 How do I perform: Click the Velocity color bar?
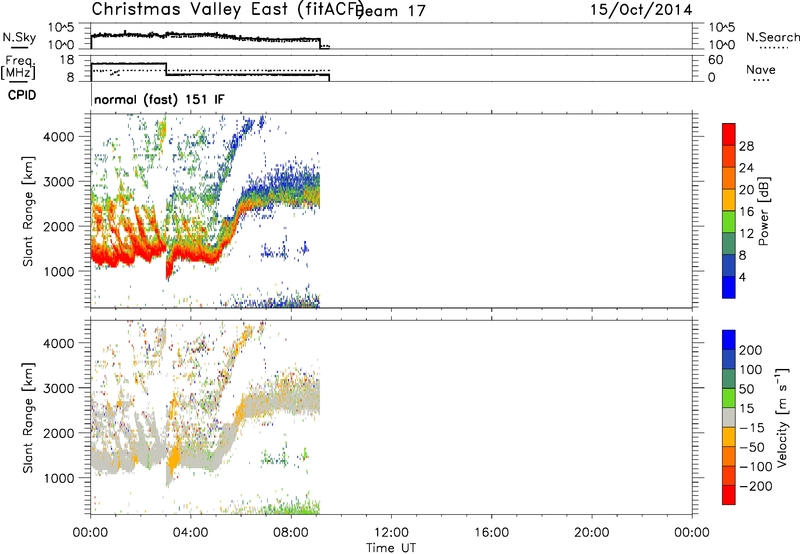point(729,417)
